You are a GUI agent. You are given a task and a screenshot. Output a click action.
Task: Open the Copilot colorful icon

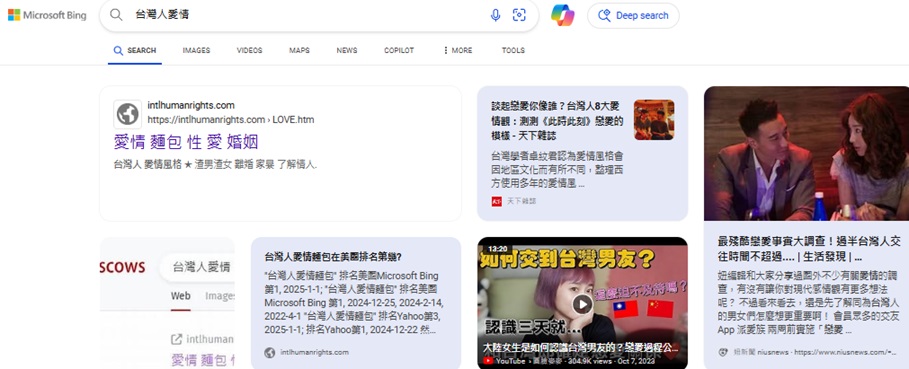click(562, 15)
